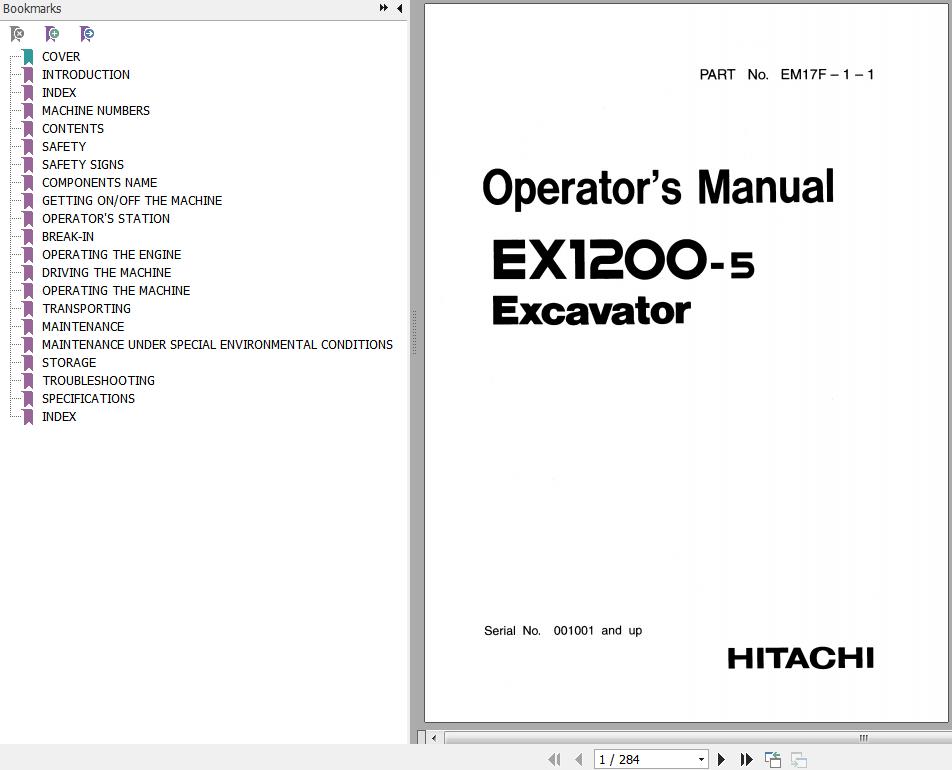The image size is (952, 770).
Task: Open MAINTENANCE UNDER SPECIAL ENVIRONMENTAL CONDITIONS bookmark
Action: point(217,345)
